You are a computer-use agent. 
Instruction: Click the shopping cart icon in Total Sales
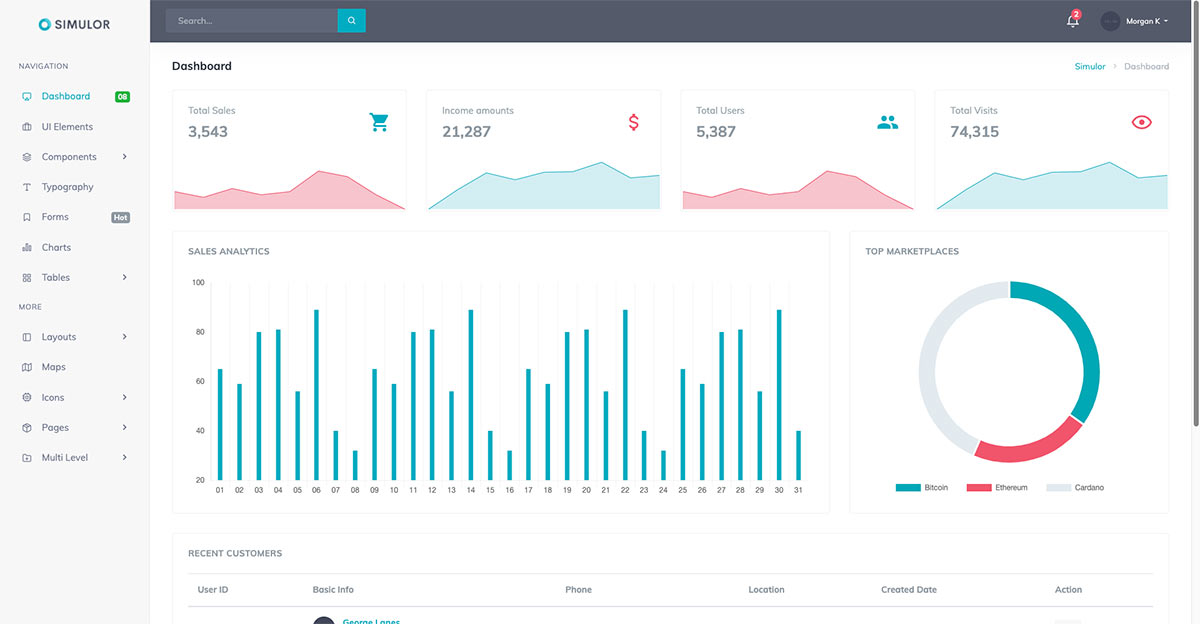click(x=379, y=122)
